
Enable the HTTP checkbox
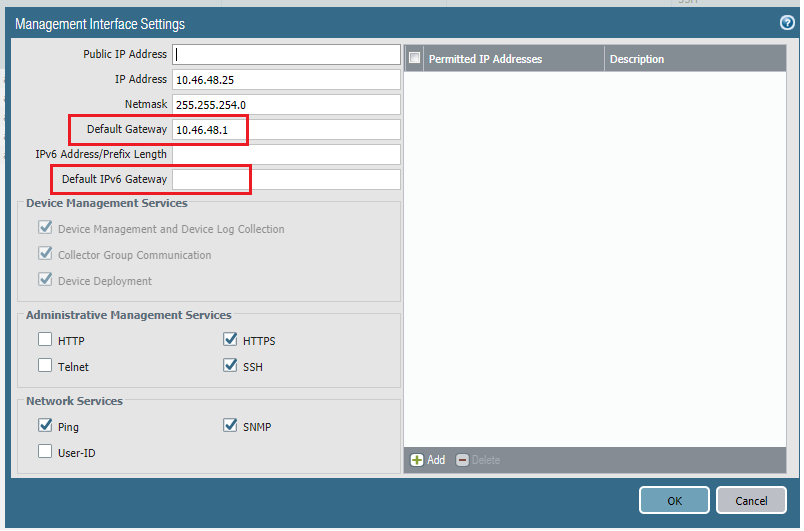pyautogui.click(x=45, y=339)
